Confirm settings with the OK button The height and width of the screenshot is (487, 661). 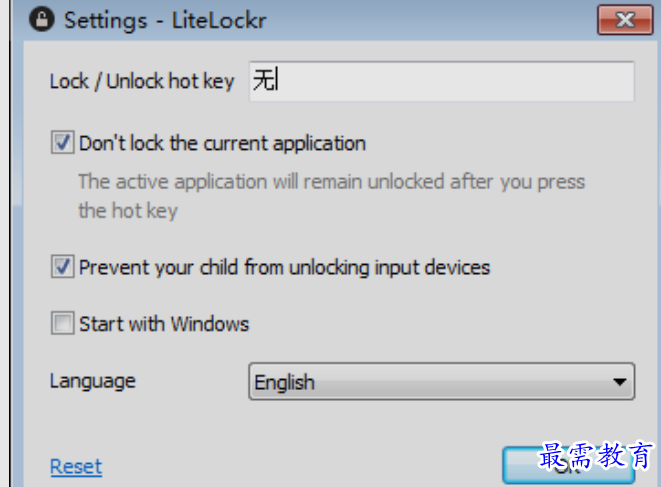click(x=568, y=465)
